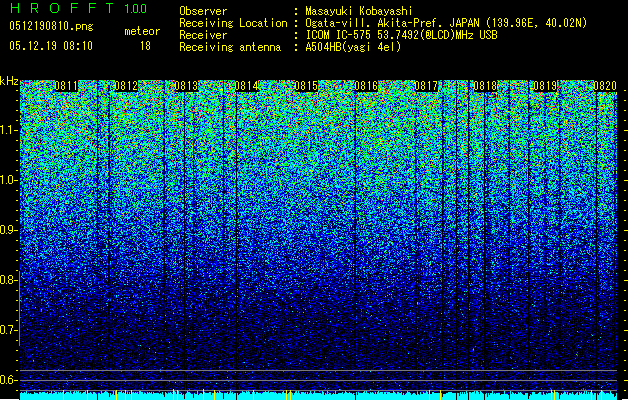Click the 0811 time marker
This screenshot has height=400, width=629.
66,86
